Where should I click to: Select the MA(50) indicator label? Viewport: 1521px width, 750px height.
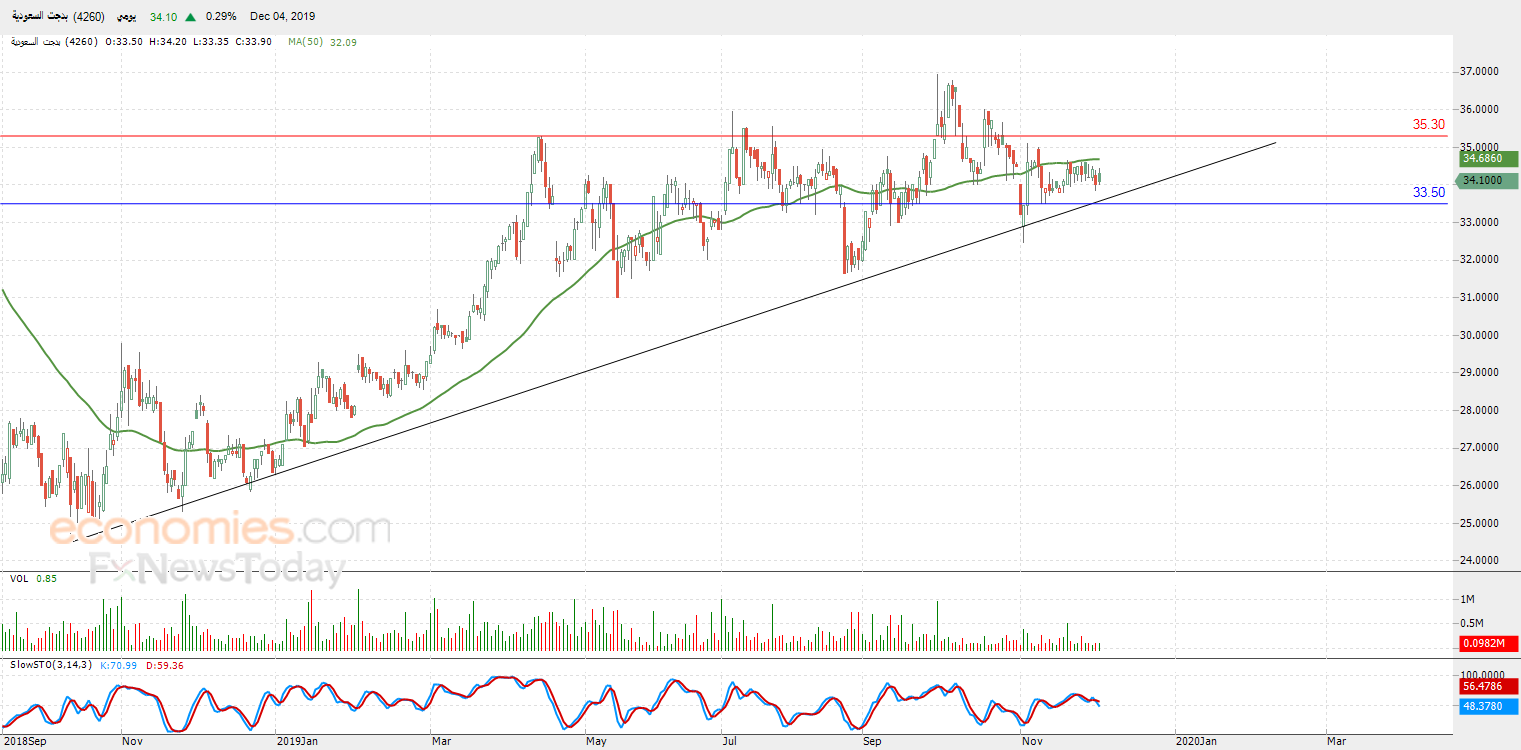tap(306, 42)
